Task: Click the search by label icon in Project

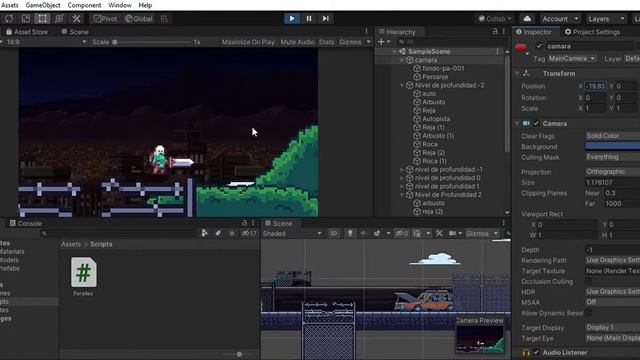Action: coord(218,233)
